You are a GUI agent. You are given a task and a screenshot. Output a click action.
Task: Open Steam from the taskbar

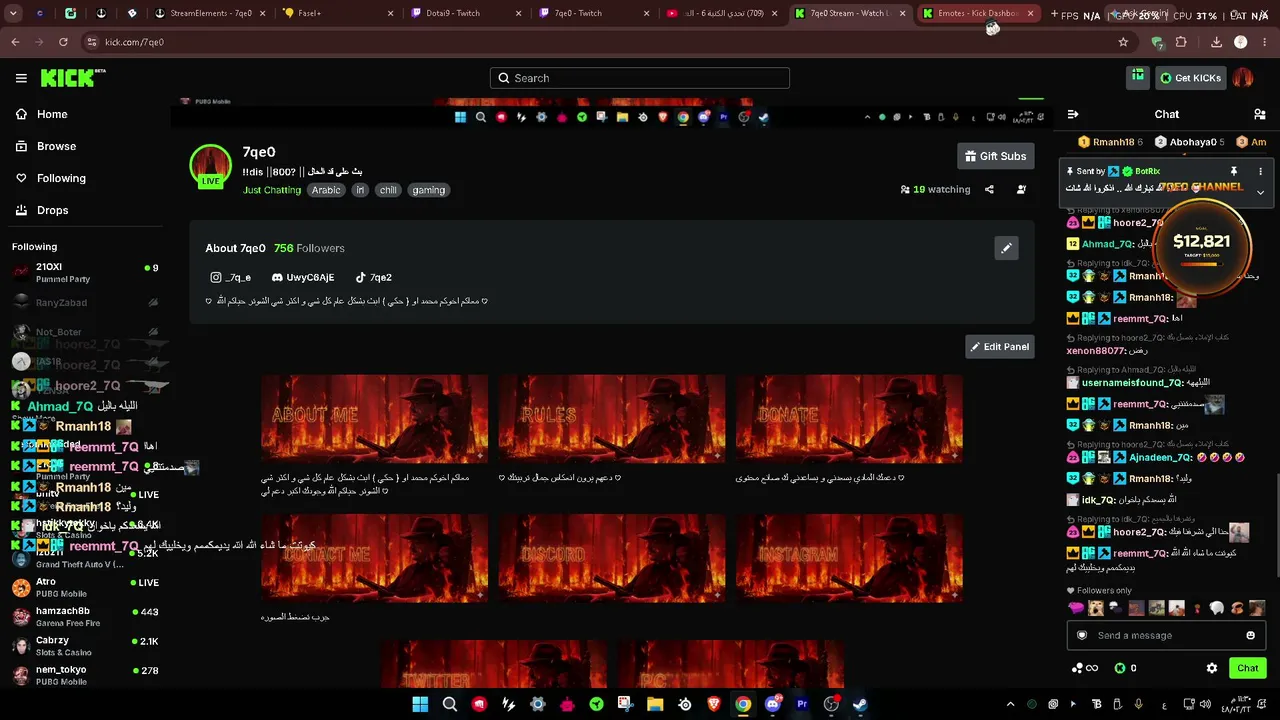tap(860, 704)
